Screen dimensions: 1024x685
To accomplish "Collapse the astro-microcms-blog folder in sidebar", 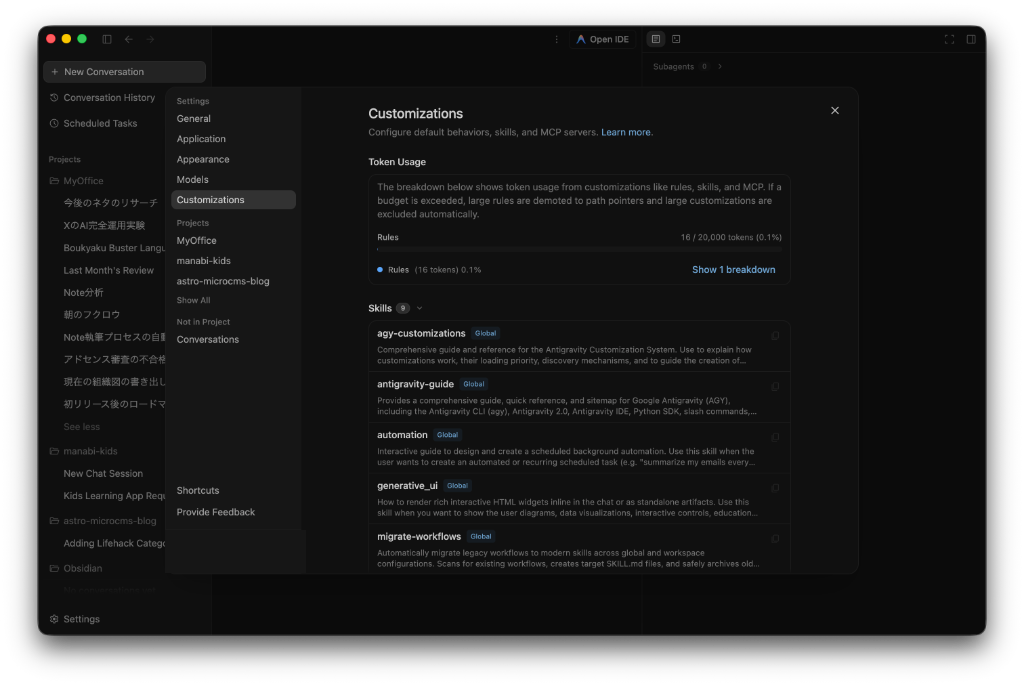I will pyautogui.click(x=54, y=521).
